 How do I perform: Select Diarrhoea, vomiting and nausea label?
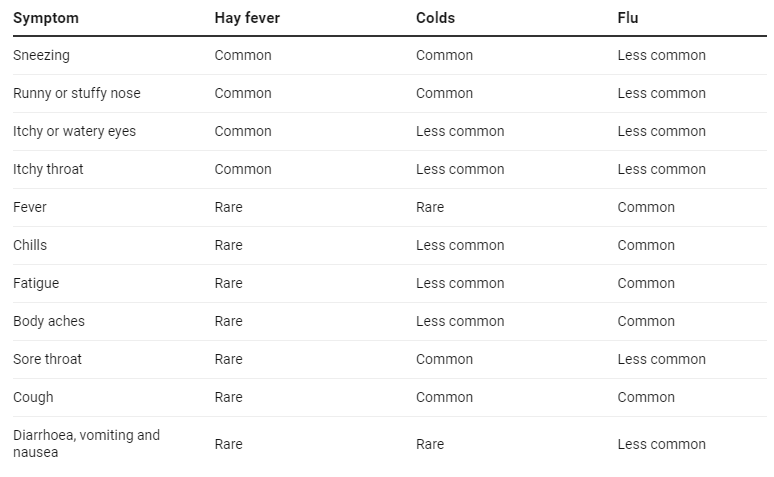click(86, 444)
